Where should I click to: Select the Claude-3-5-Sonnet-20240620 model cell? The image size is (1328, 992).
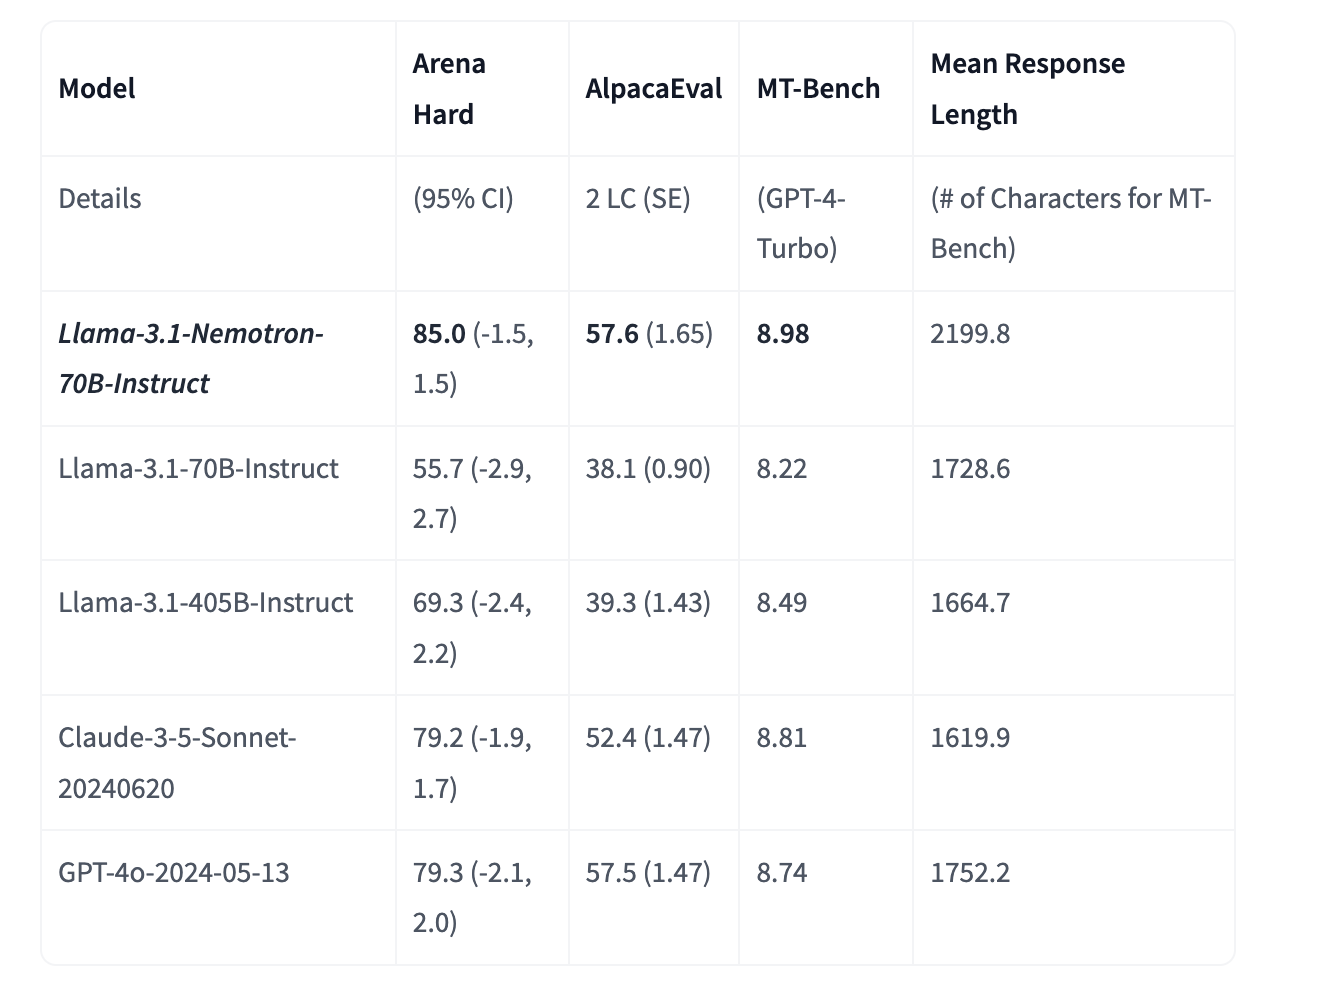pyautogui.click(x=177, y=762)
